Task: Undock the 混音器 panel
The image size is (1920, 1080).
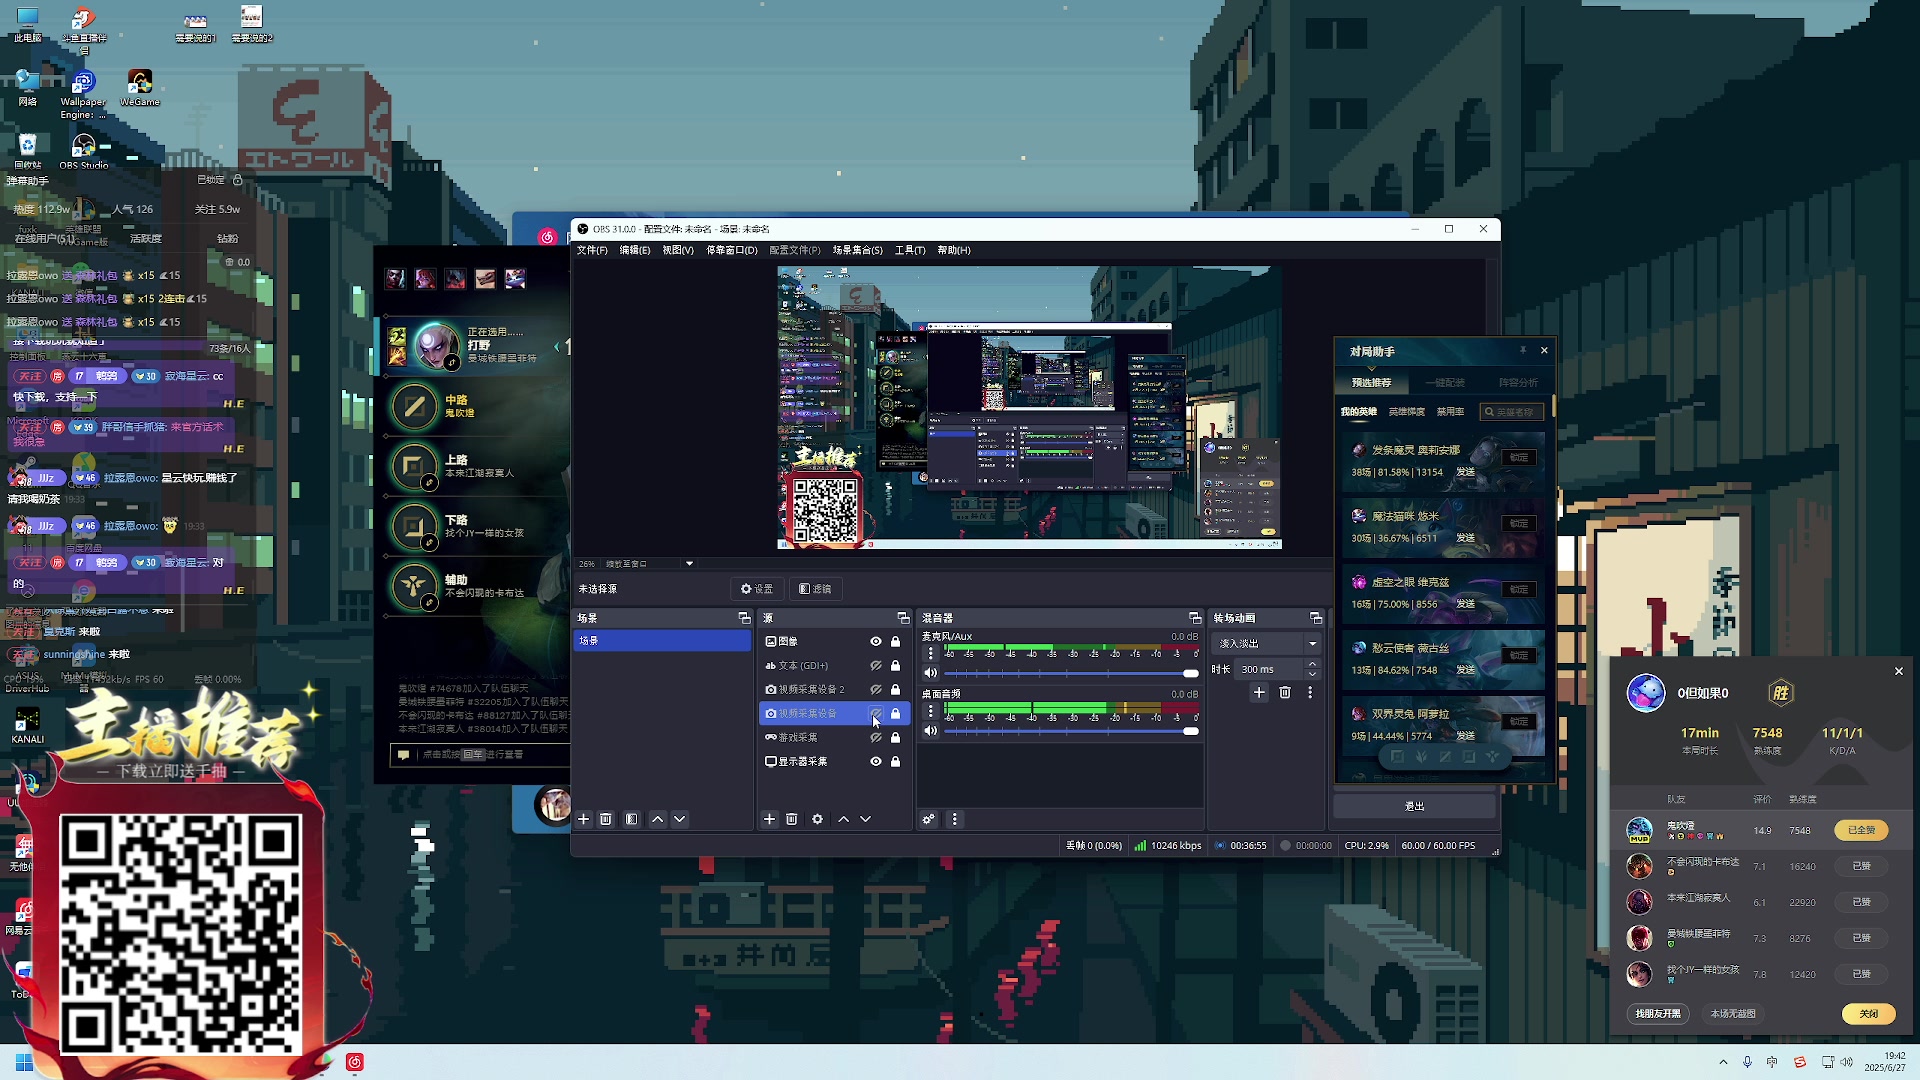Action: (1195, 618)
